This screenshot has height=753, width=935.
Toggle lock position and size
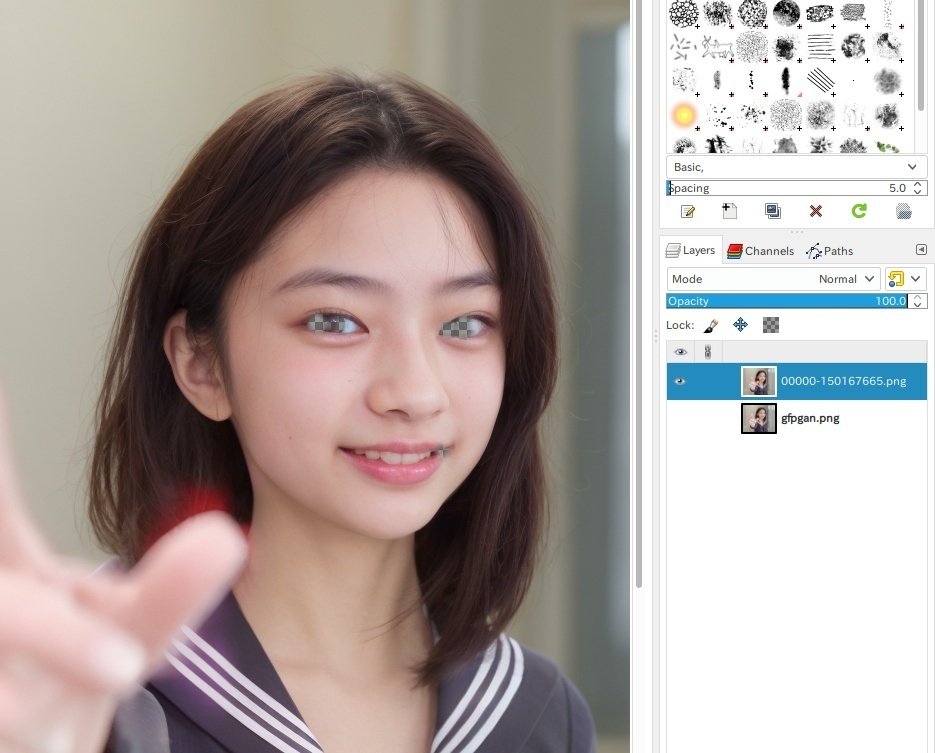[x=740, y=325]
